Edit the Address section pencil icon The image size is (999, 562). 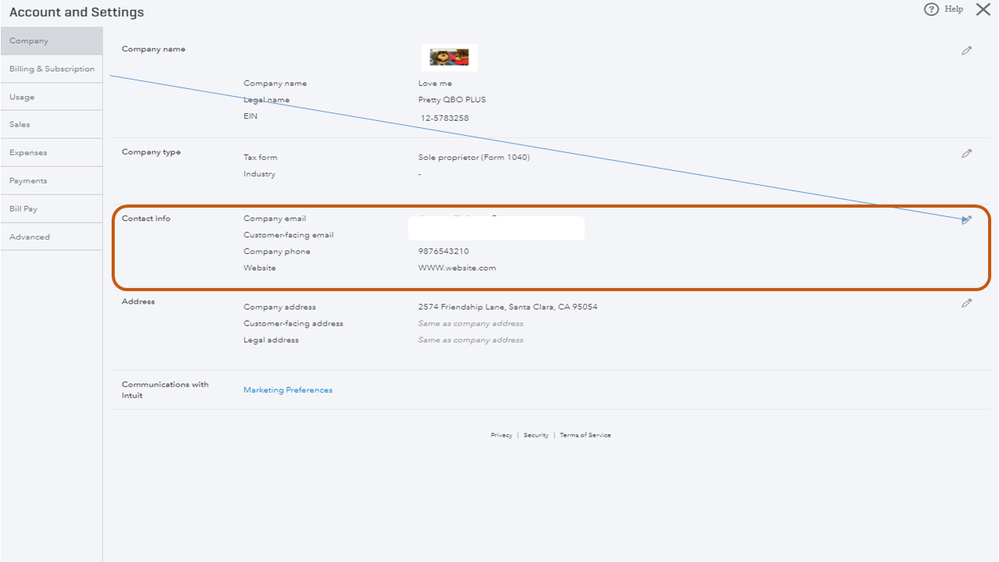click(x=967, y=303)
